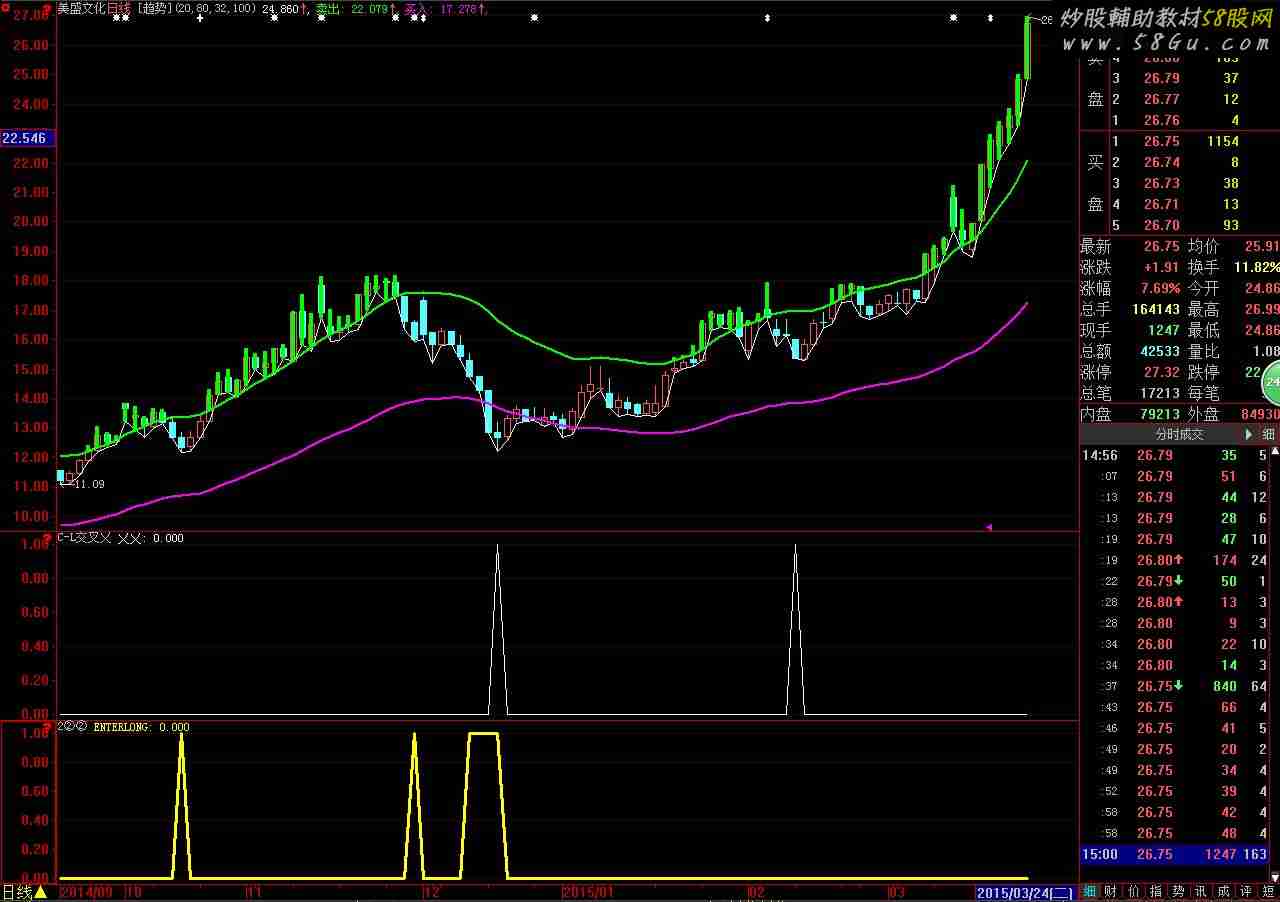
Task: Click sell level 1 price 26.76
Action: tap(1161, 120)
